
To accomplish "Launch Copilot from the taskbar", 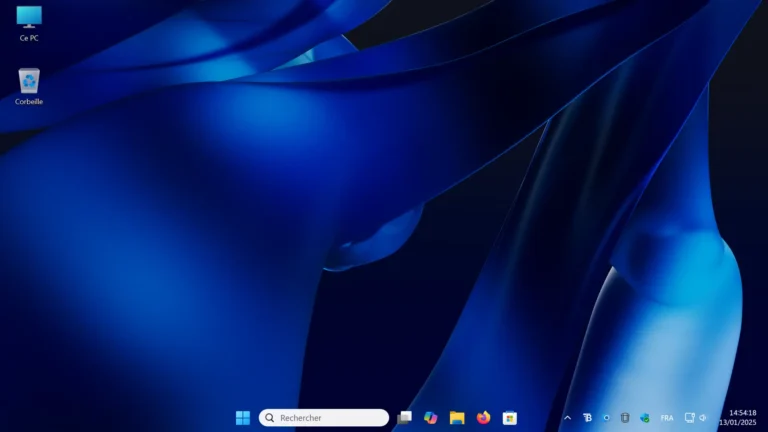I will 431,418.
